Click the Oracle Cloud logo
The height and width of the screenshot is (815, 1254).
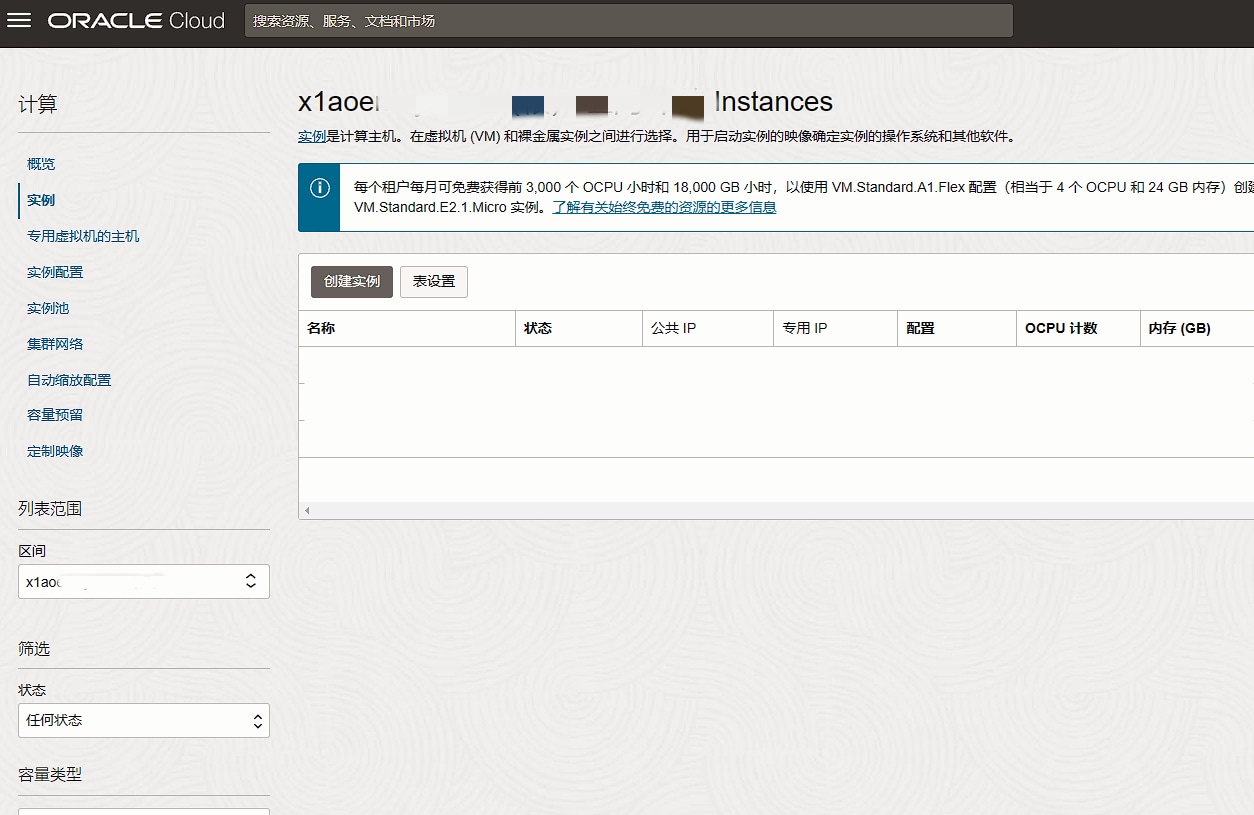click(x=136, y=21)
